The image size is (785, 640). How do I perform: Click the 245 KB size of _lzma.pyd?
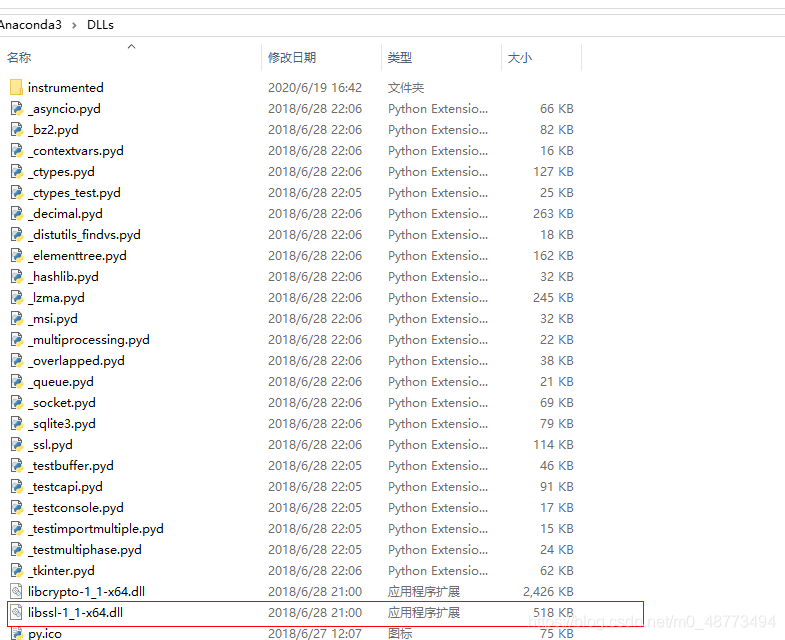tap(553, 298)
